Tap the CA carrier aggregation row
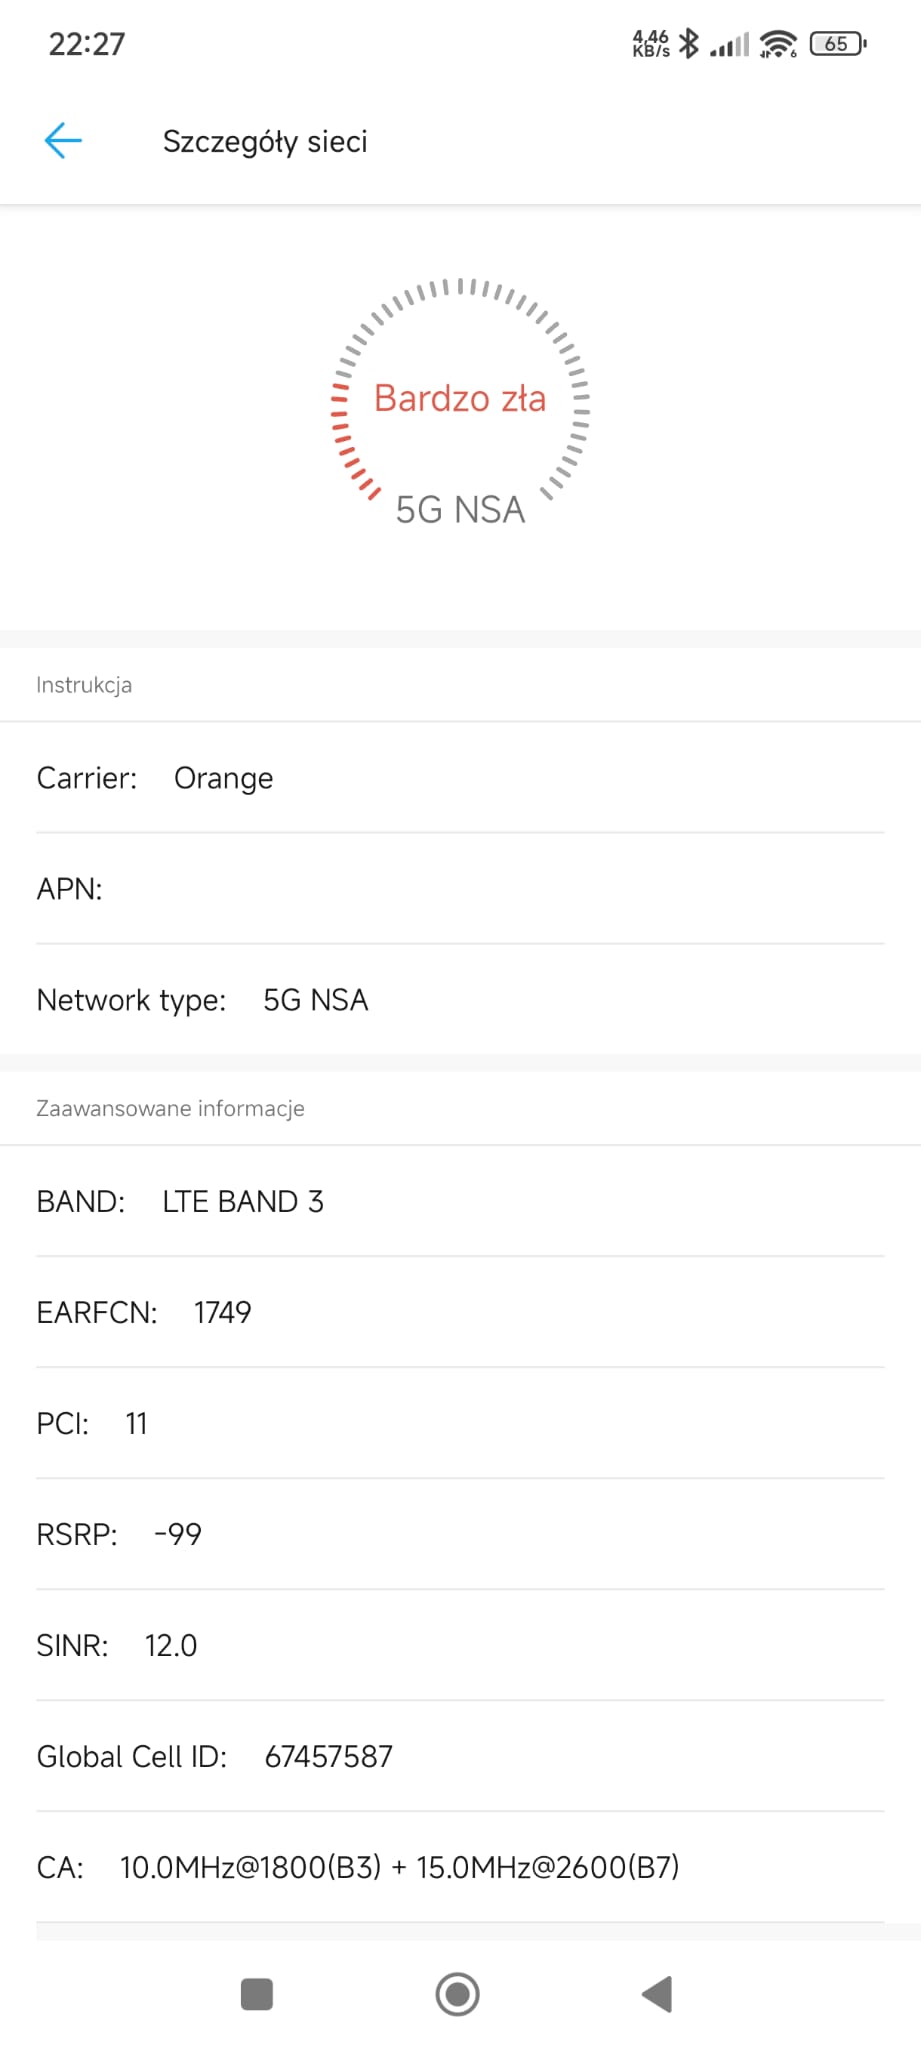 pyautogui.click(x=460, y=1867)
